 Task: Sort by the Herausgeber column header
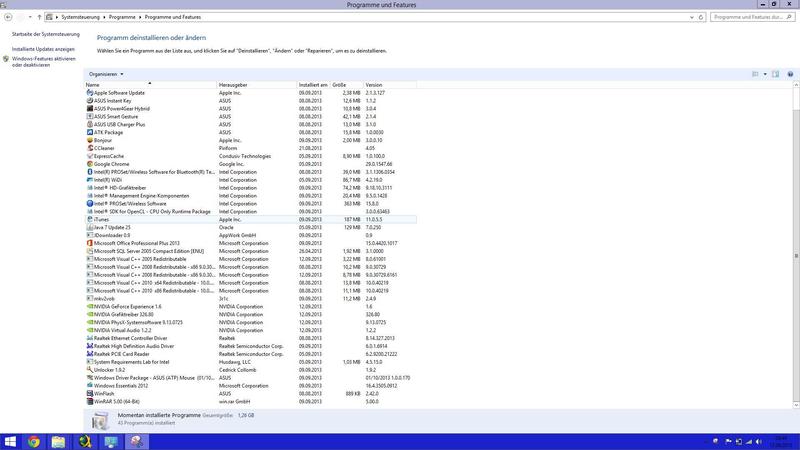pos(257,85)
